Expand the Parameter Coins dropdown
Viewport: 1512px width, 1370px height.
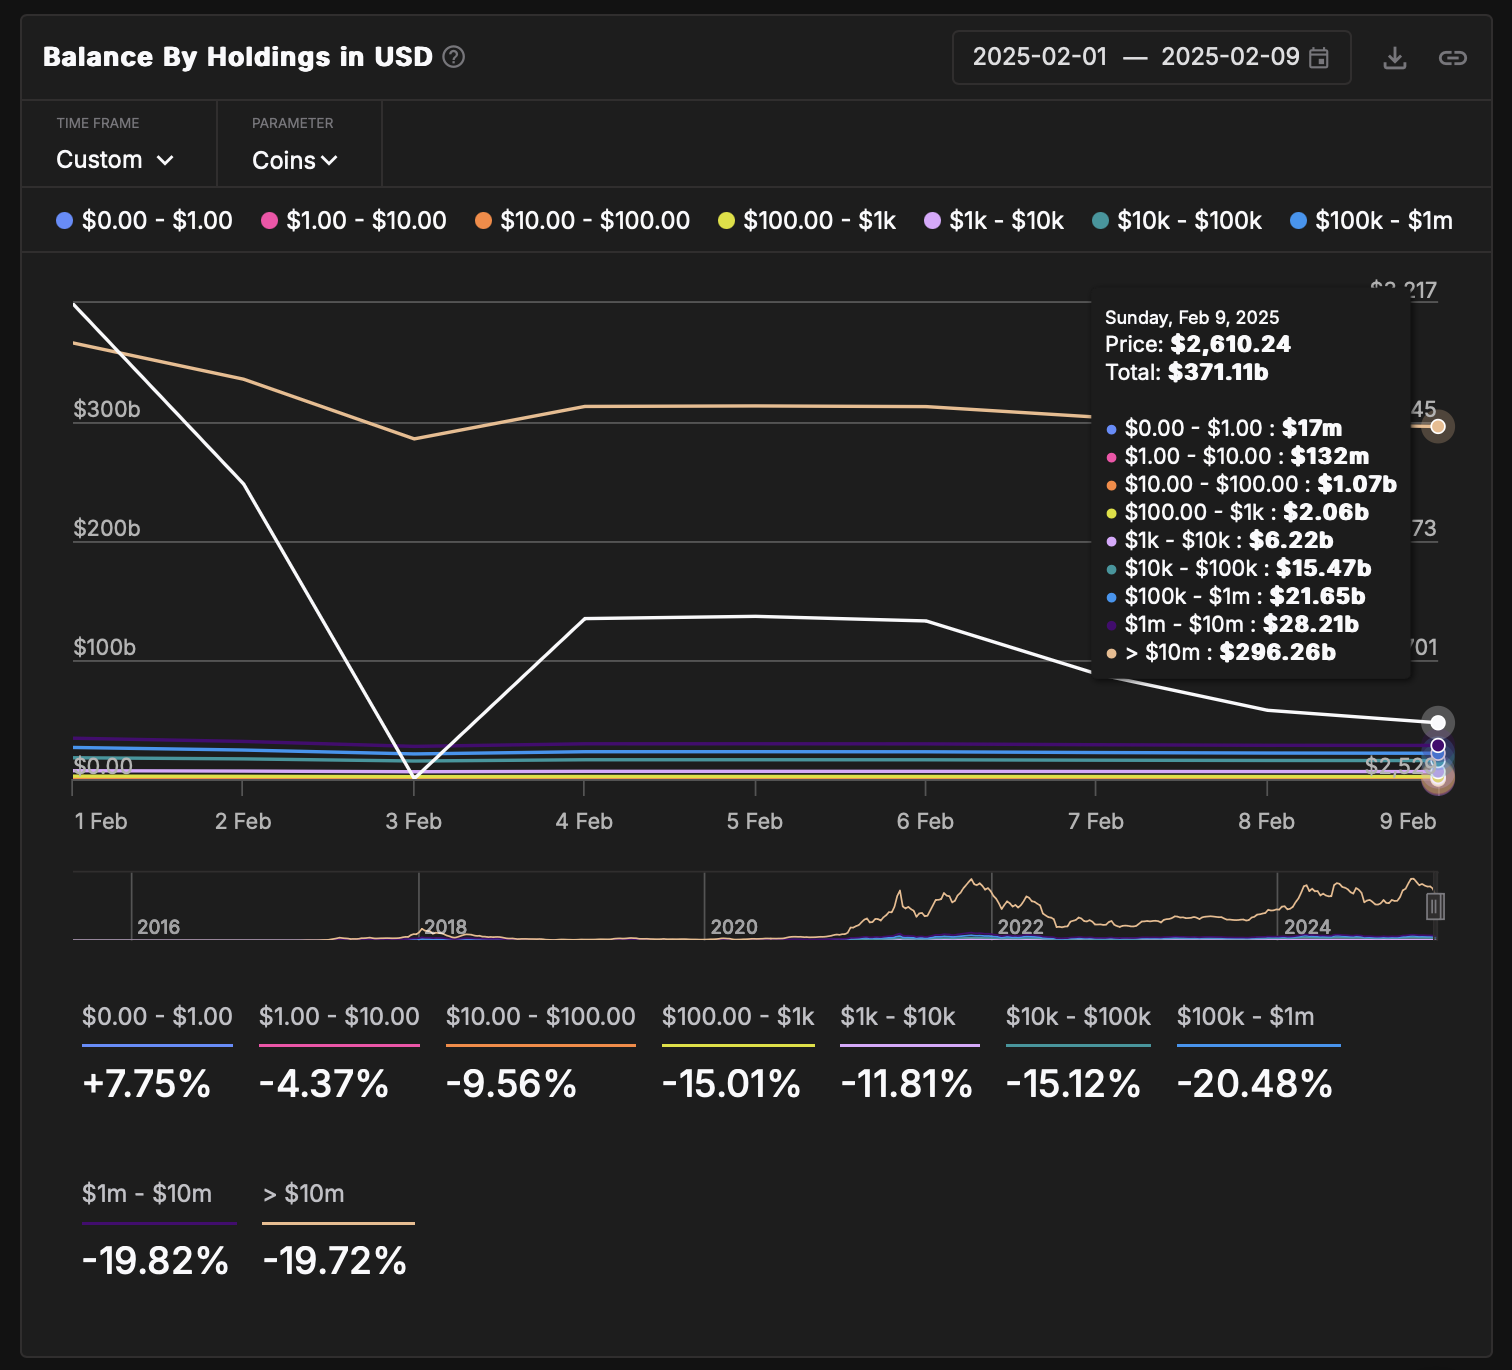(x=294, y=160)
